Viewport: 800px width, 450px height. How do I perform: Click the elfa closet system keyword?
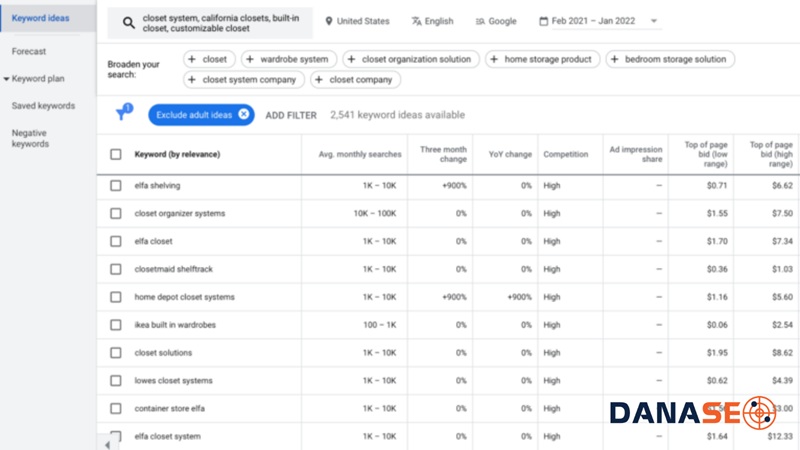(167, 436)
